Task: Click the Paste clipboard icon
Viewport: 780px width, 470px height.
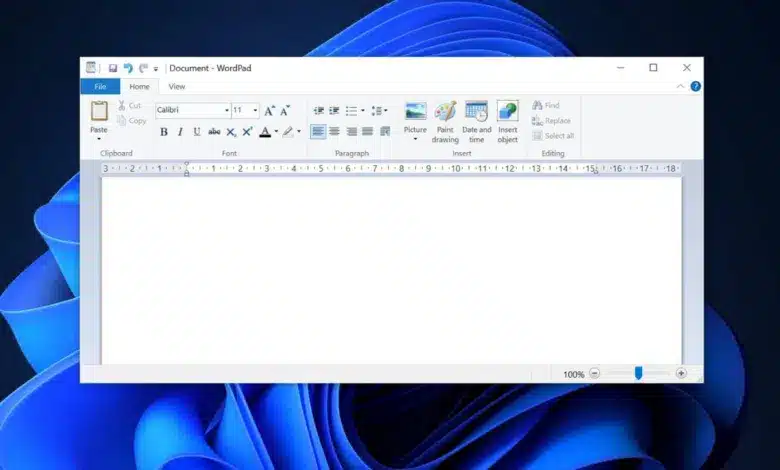Action: tap(99, 111)
